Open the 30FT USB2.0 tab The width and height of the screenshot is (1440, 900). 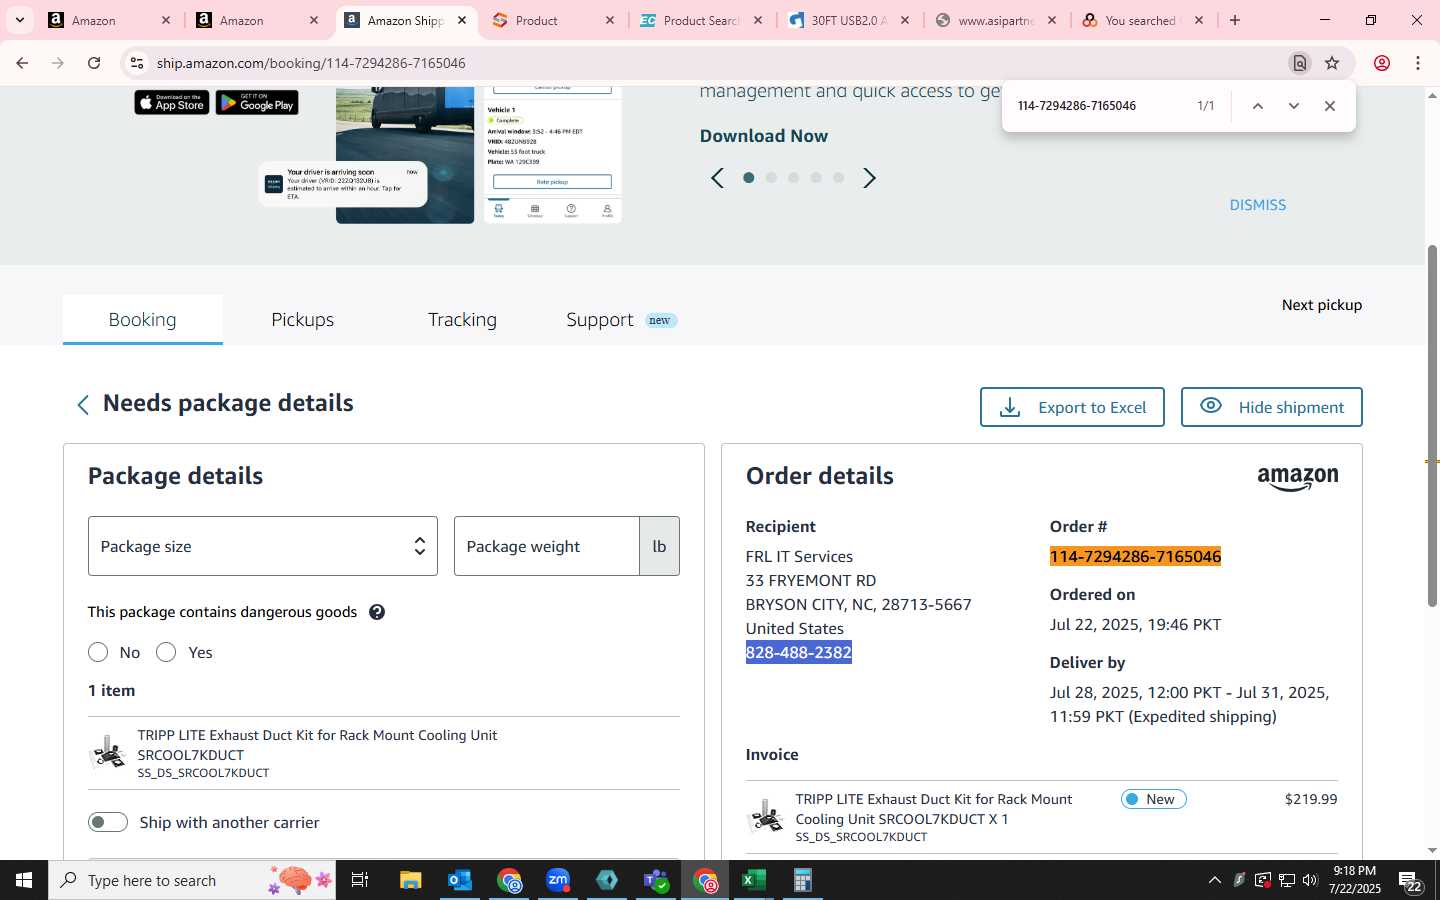[x=849, y=20]
